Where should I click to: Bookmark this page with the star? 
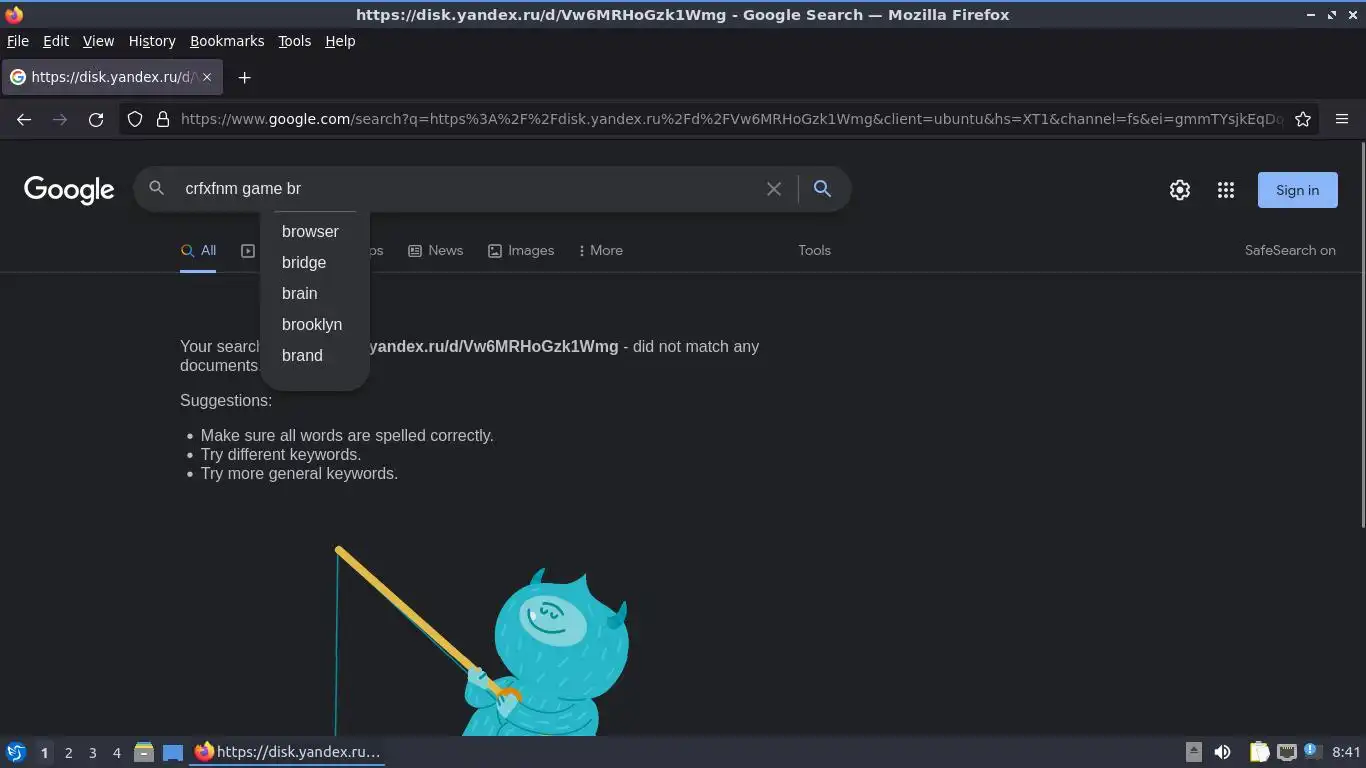pos(1303,119)
